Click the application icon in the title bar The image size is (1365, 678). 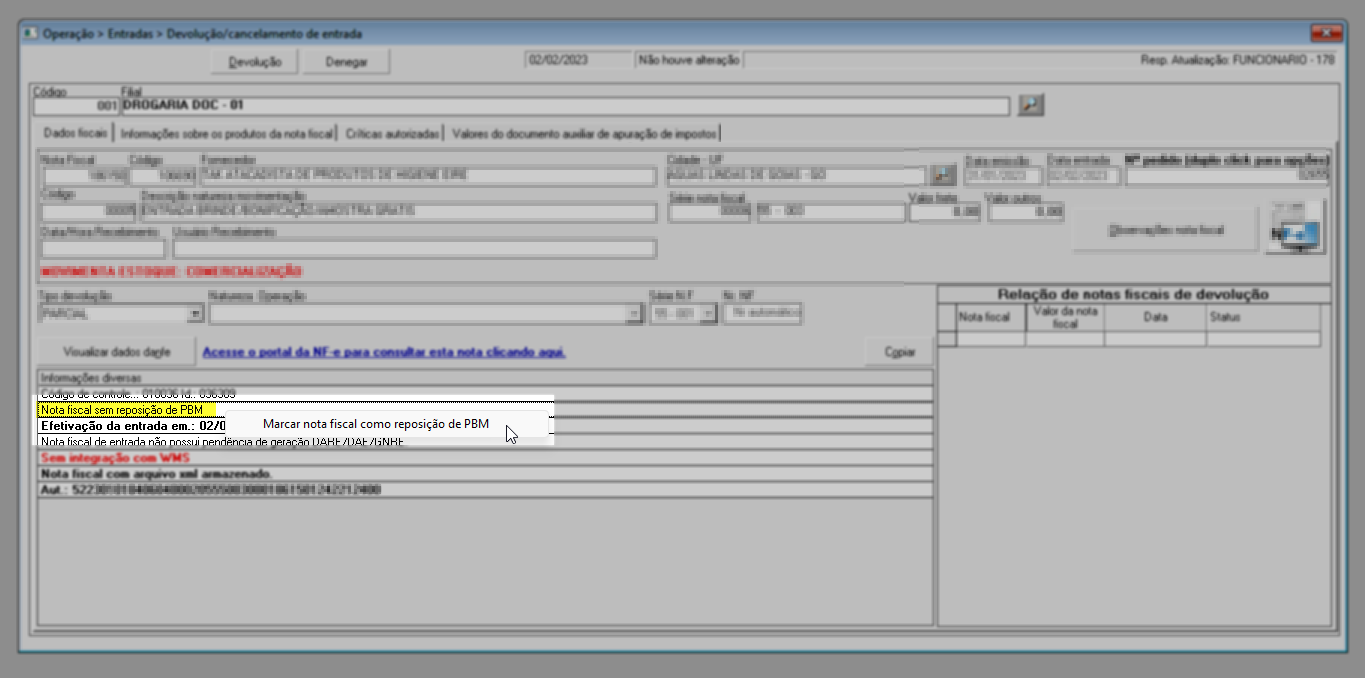(x=30, y=33)
